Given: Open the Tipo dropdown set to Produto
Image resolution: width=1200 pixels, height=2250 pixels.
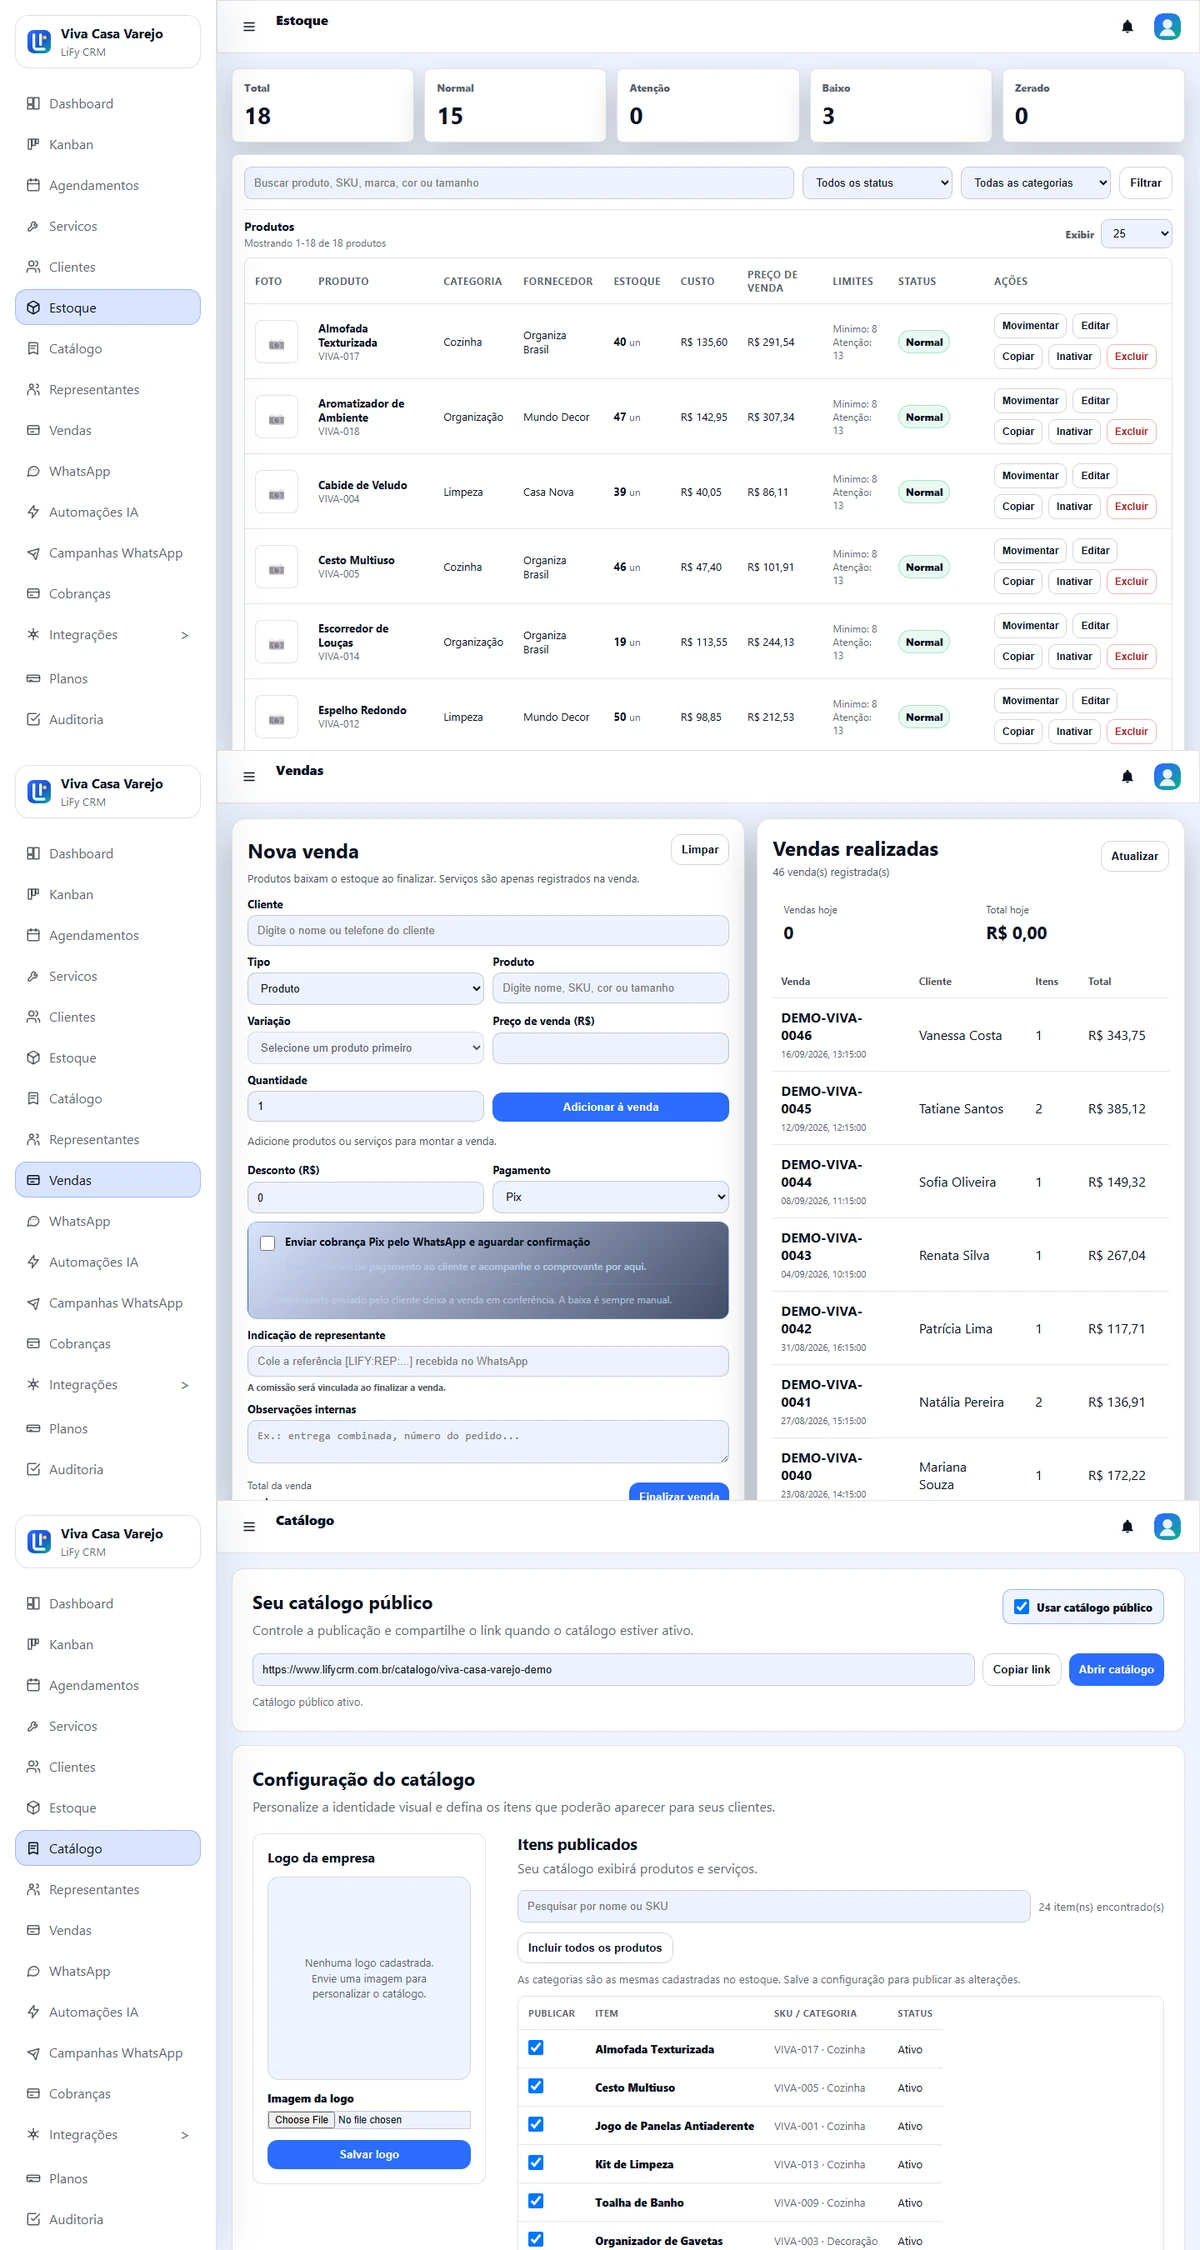Looking at the screenshot, I should (x=365, y=989).
